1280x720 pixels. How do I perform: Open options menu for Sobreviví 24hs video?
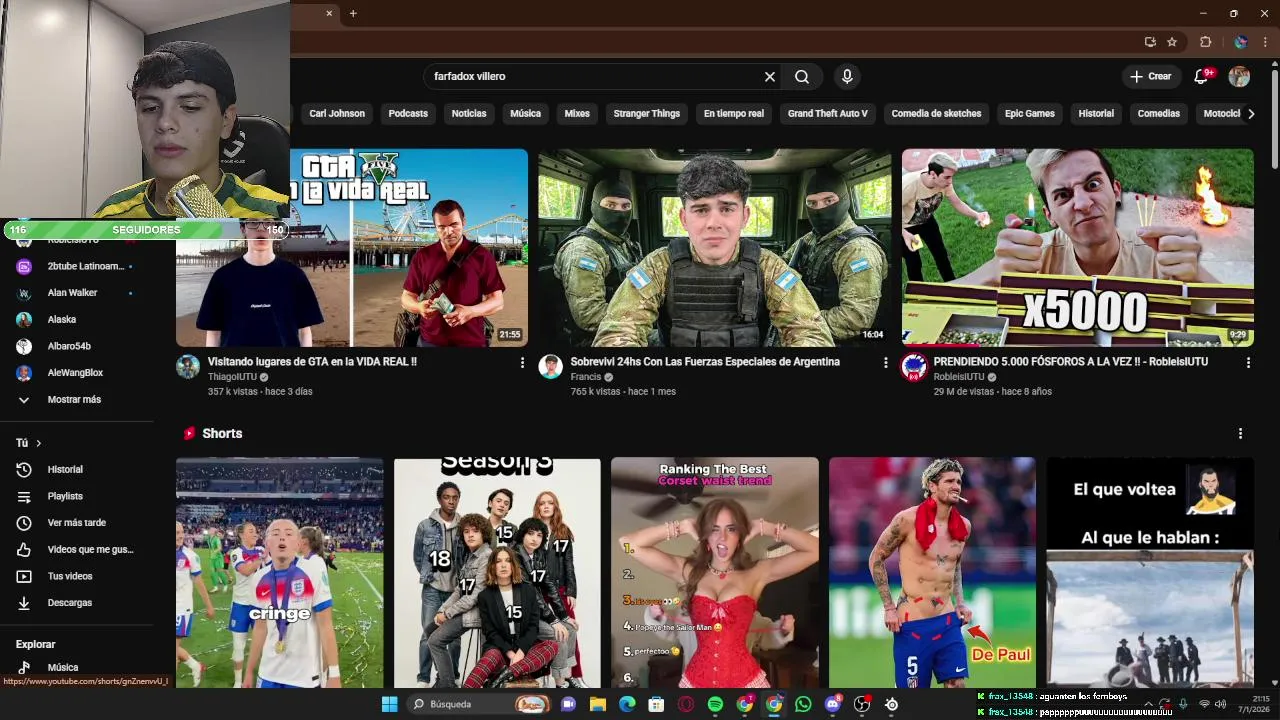[885, 363]
